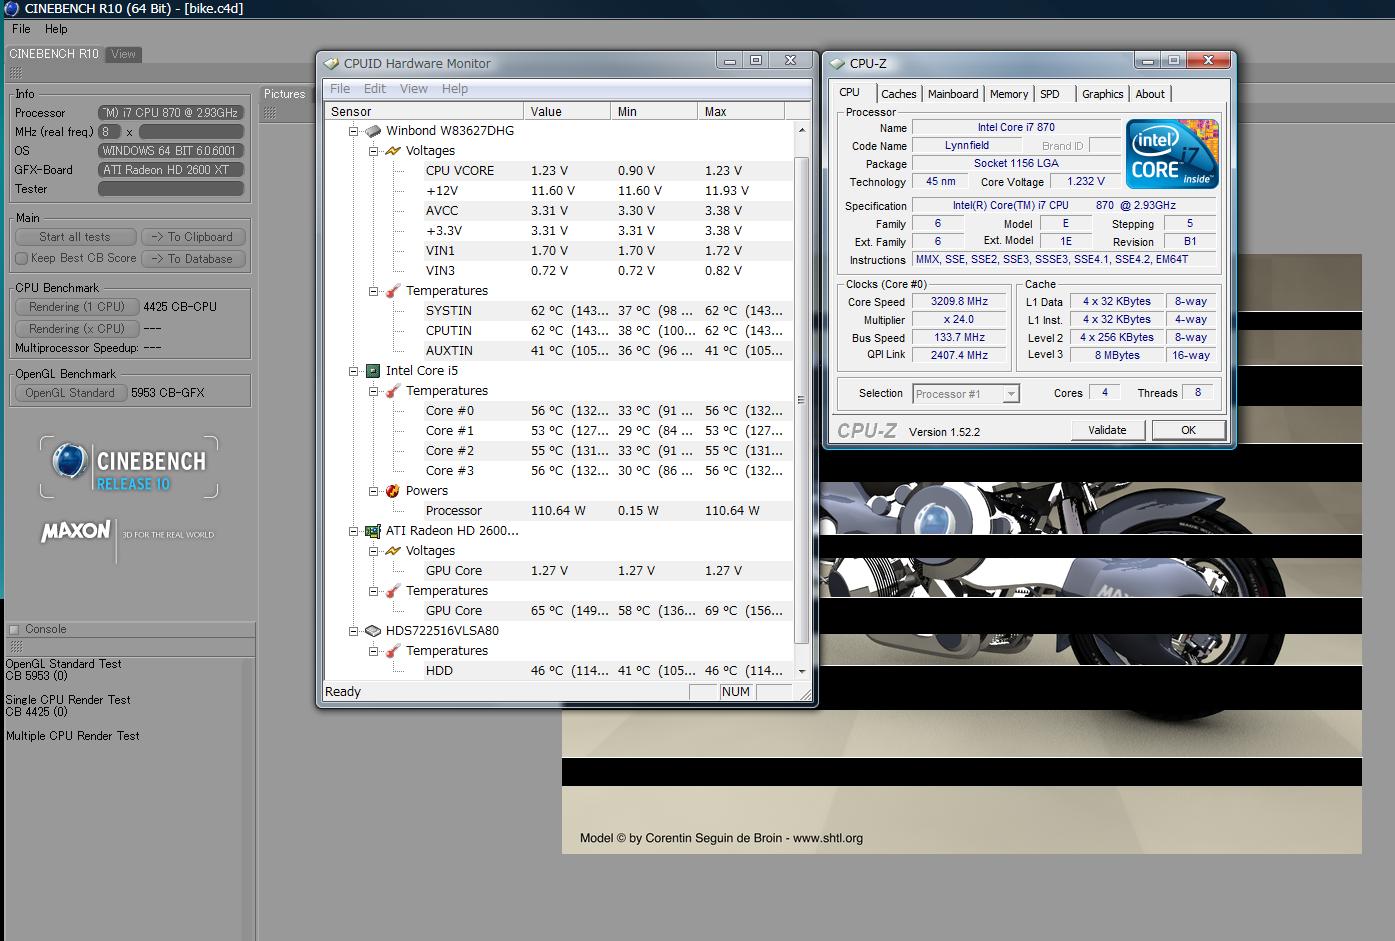The width and height of the screenshot is (1395, 941).
Task: Toggle the Console checkbox
Action: [14, 629]
